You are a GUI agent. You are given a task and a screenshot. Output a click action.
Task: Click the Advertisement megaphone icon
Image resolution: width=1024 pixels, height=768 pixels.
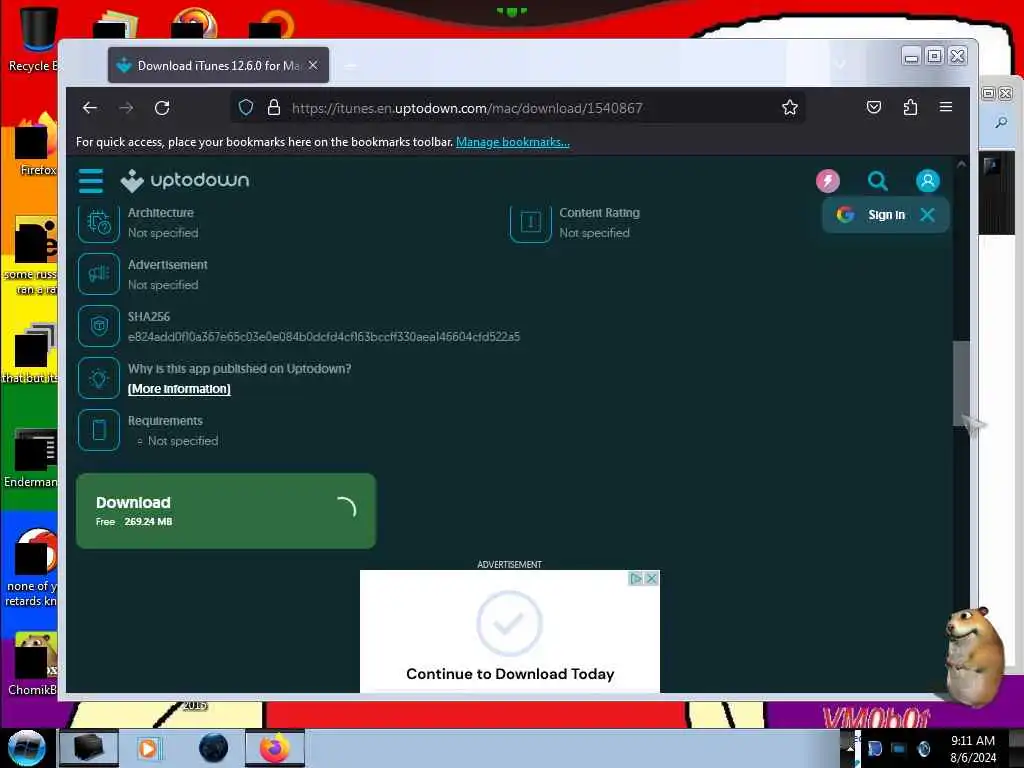pyautogui.click(x=99, y=274)
